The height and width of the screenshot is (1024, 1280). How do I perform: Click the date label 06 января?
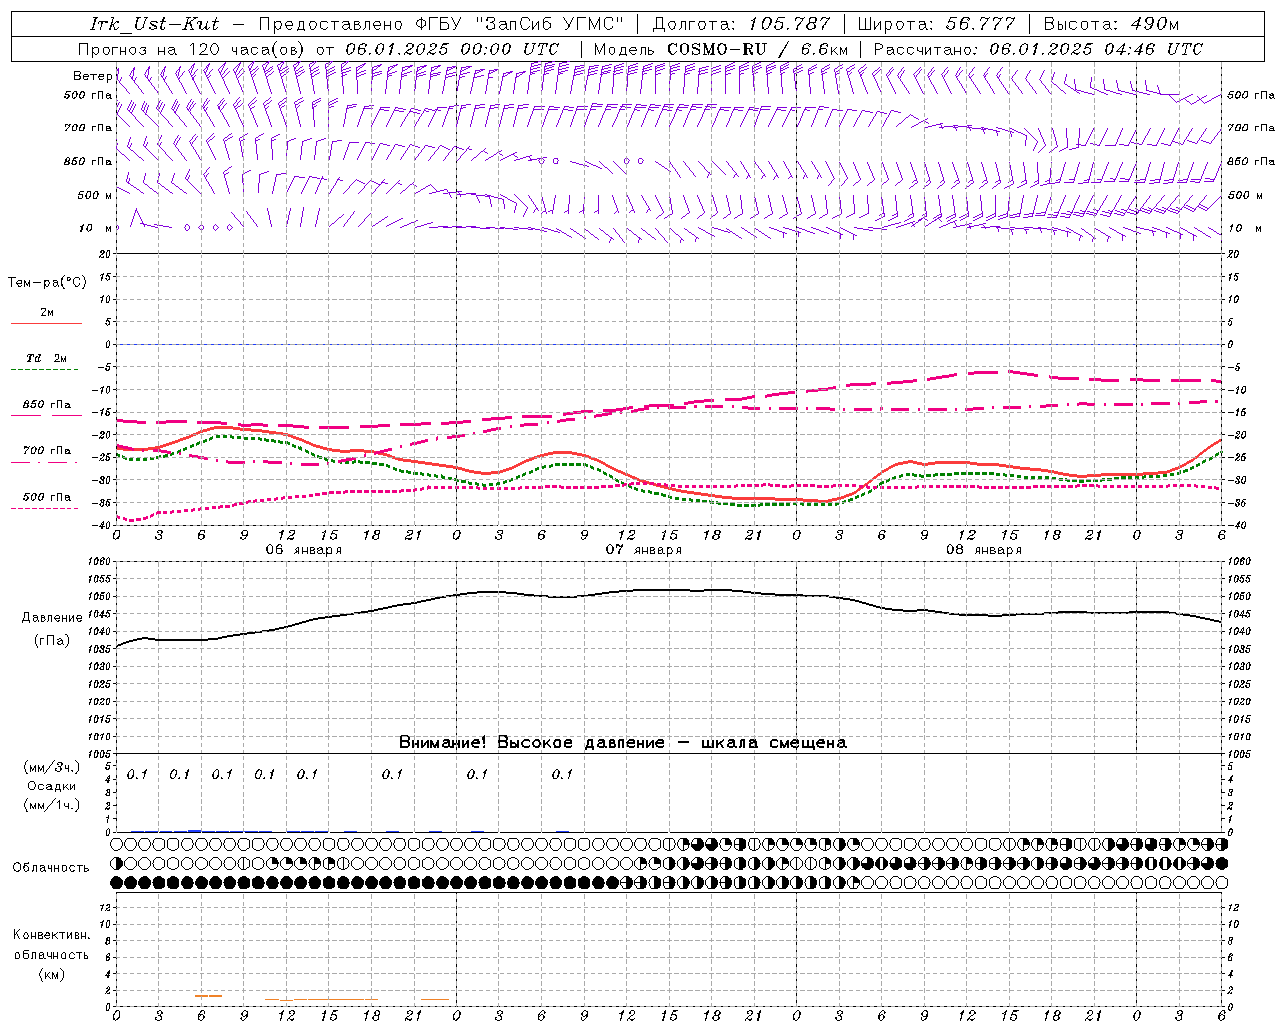303,550
